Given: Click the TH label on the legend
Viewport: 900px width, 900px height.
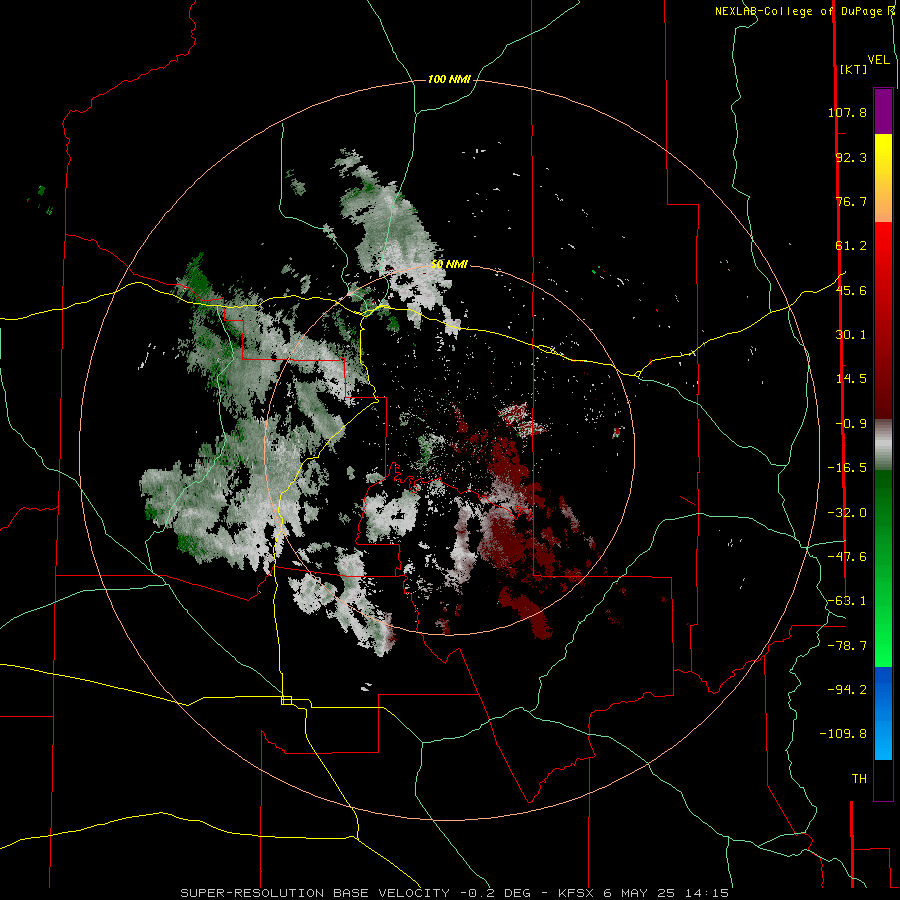Looking at the screenshot, I should [859, 779].
